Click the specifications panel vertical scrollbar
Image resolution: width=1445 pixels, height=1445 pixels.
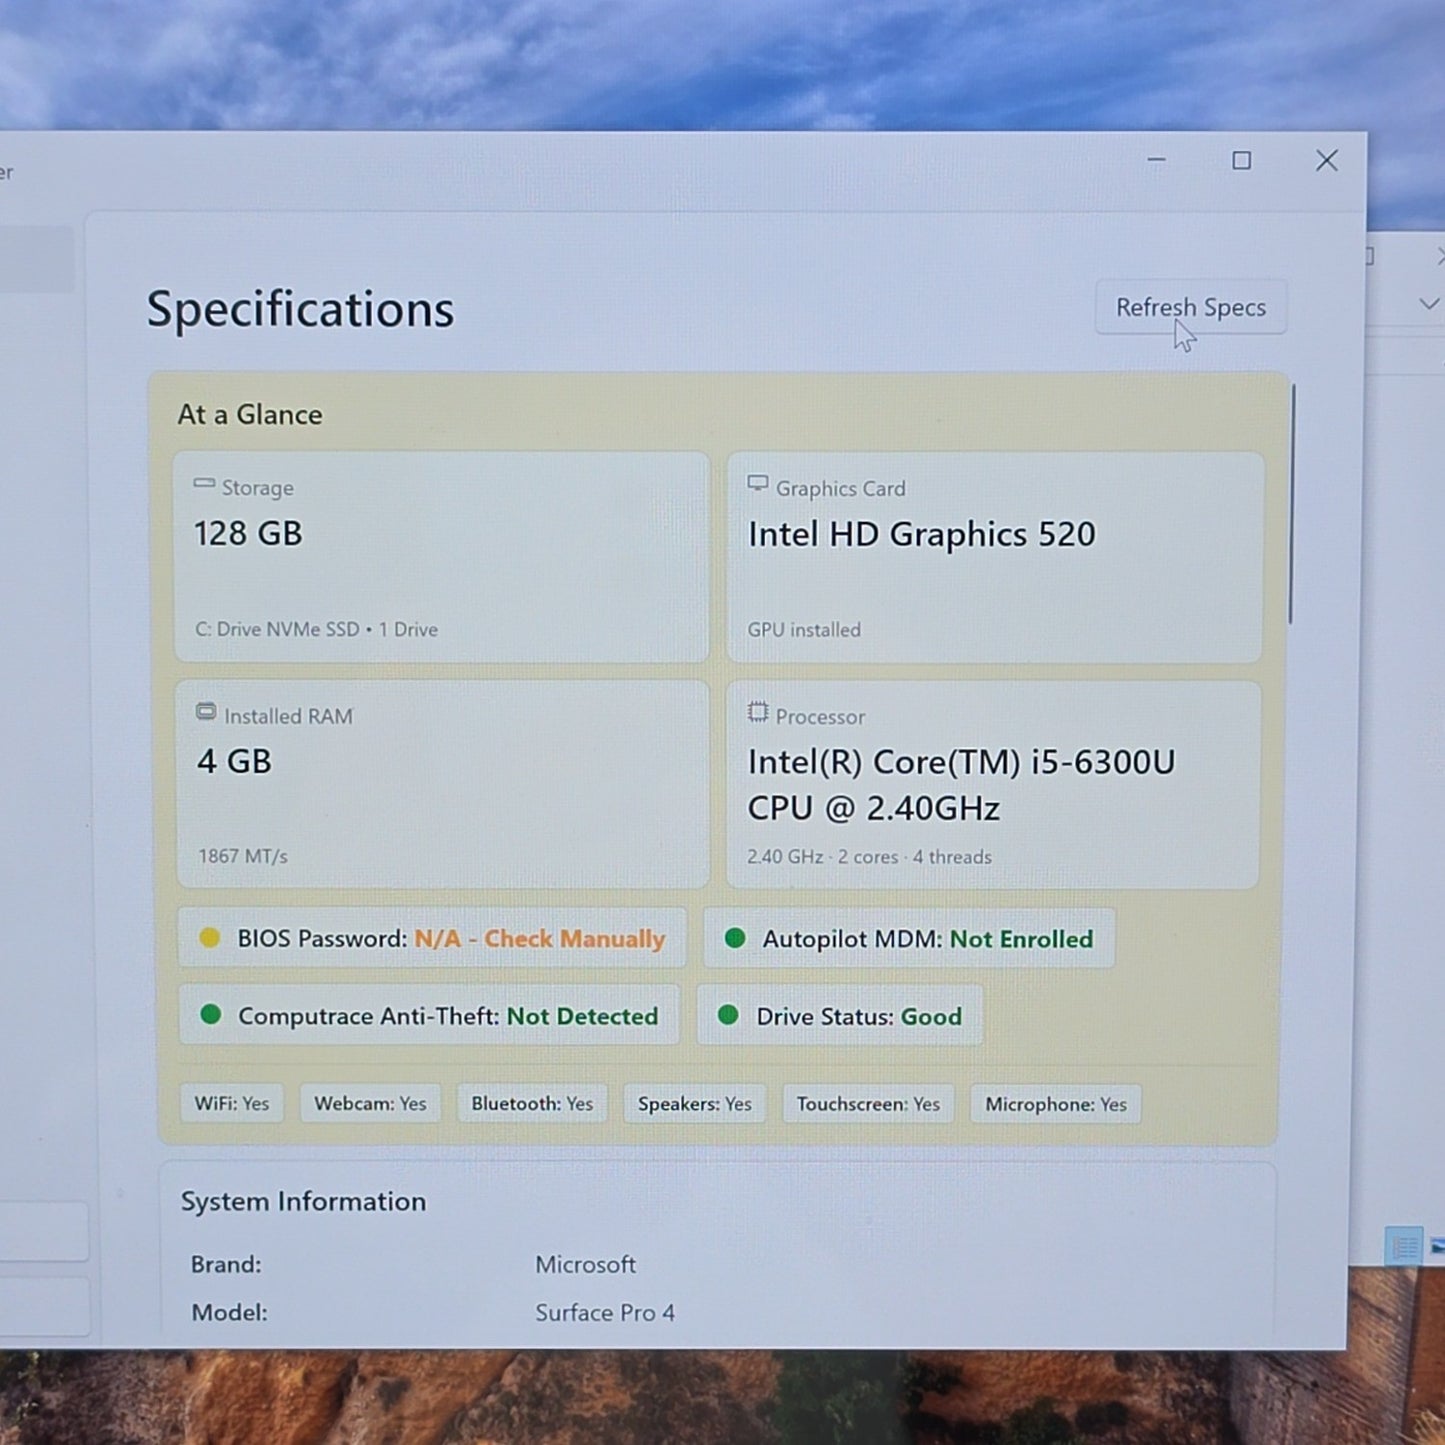(x=1291, y=504)
